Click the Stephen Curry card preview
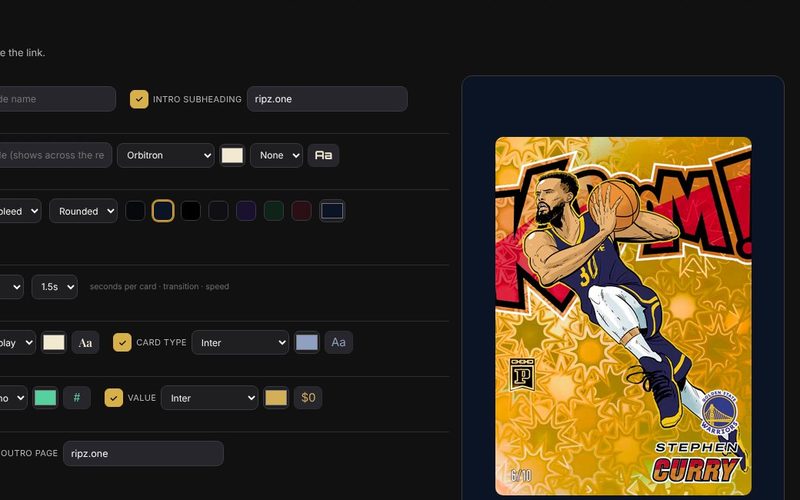The height and width of the screenshot is (500, 800). tap(623, 316)
